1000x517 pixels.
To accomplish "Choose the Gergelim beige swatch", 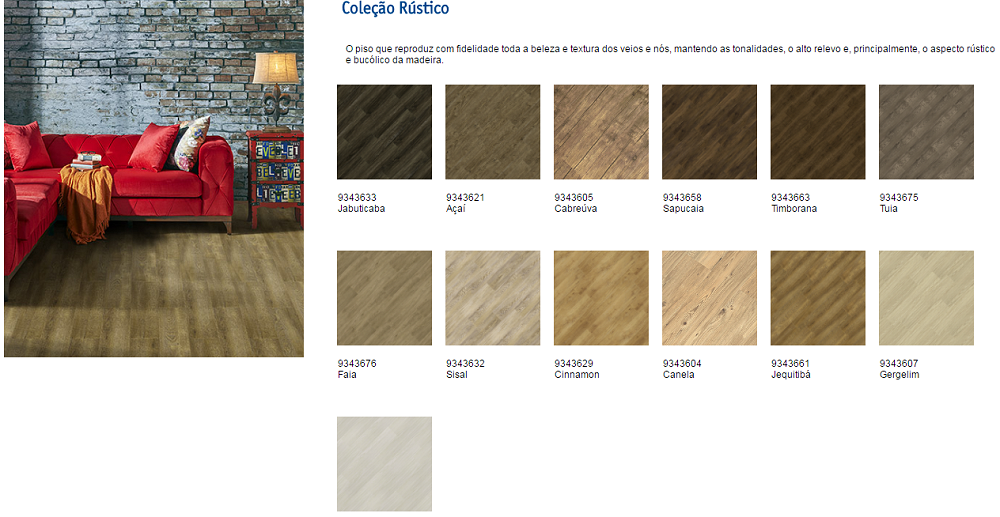I will coord(926,298).
